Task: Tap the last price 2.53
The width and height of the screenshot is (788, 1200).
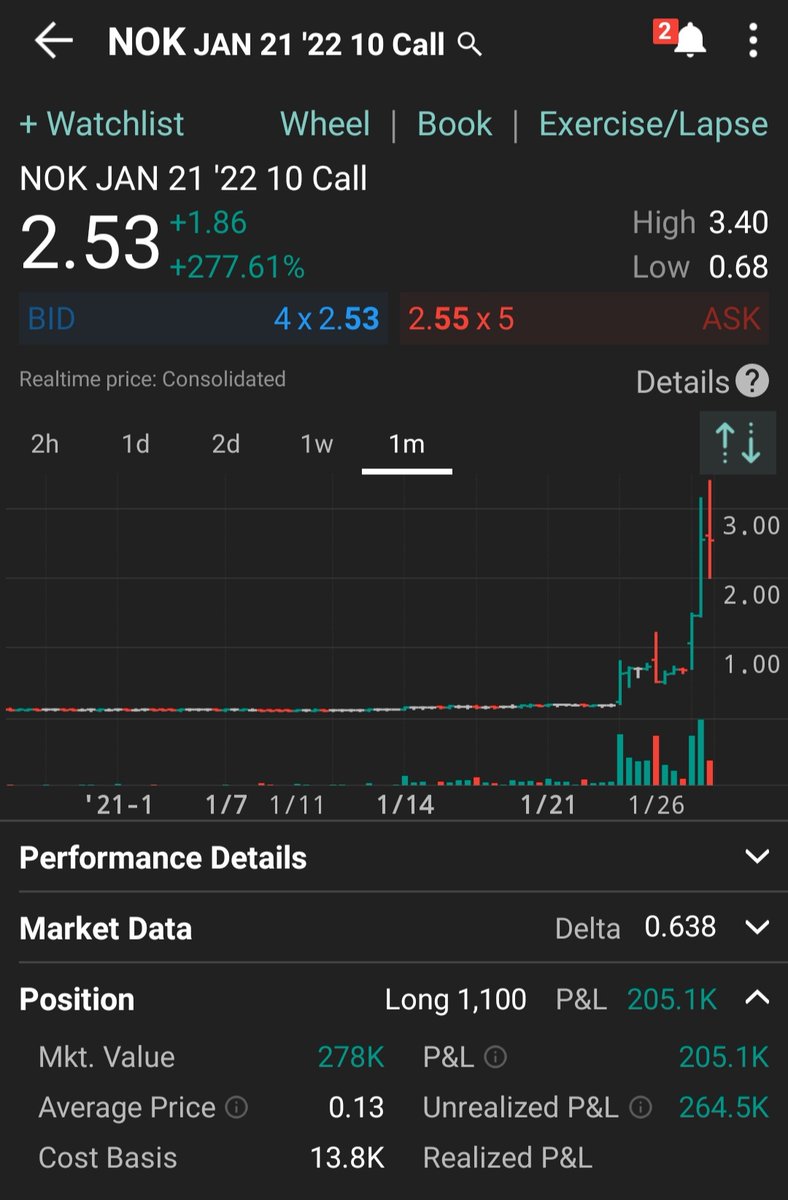Action: (90, 244)
